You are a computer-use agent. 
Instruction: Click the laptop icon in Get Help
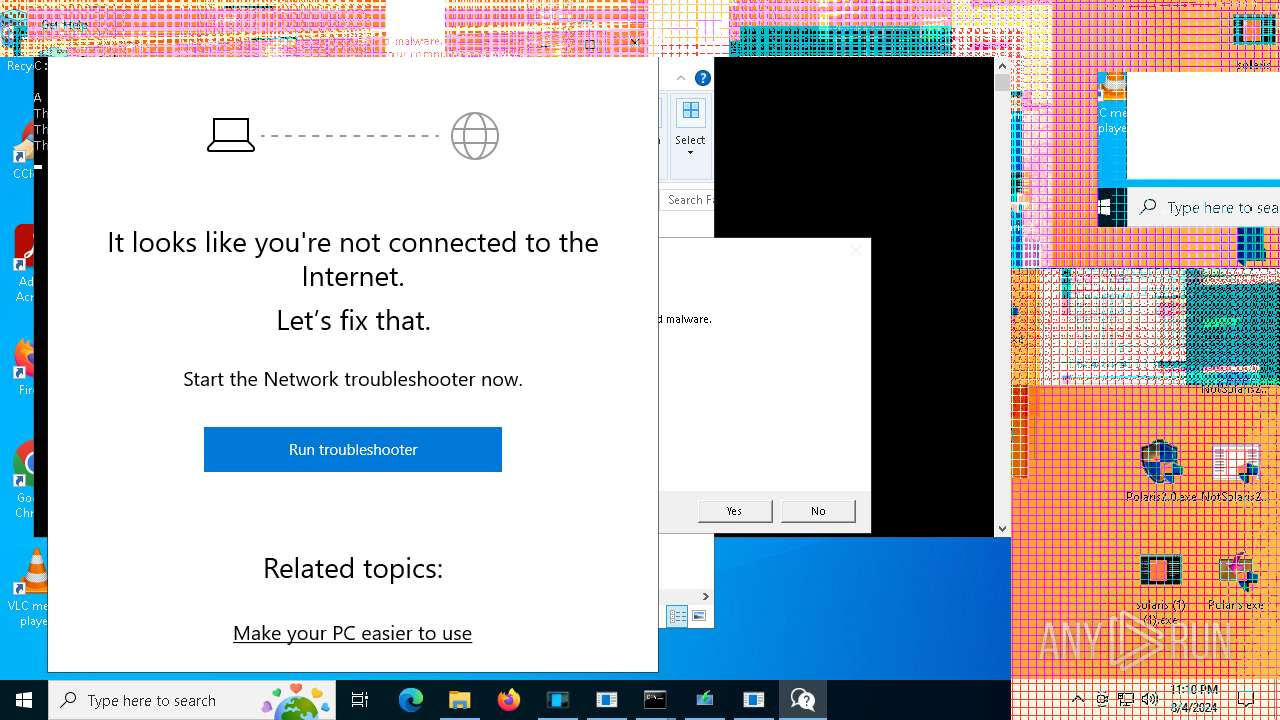(x=231, y=135)
